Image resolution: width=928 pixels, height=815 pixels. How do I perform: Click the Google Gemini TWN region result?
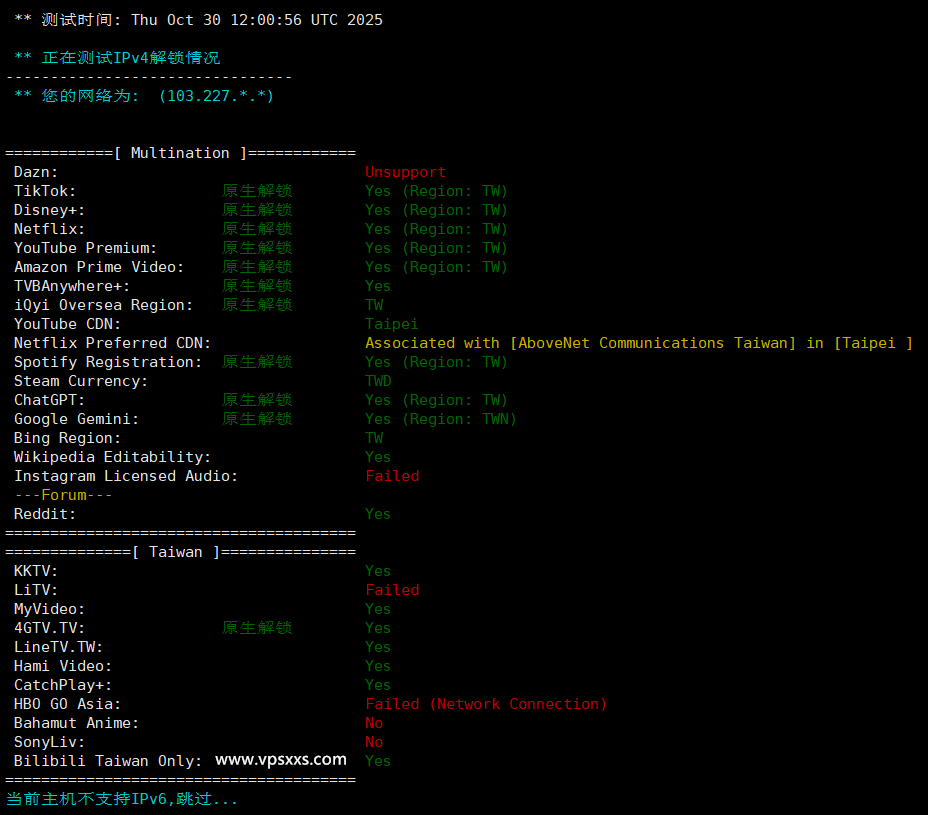pyautogui.click(x=440, y=419)
